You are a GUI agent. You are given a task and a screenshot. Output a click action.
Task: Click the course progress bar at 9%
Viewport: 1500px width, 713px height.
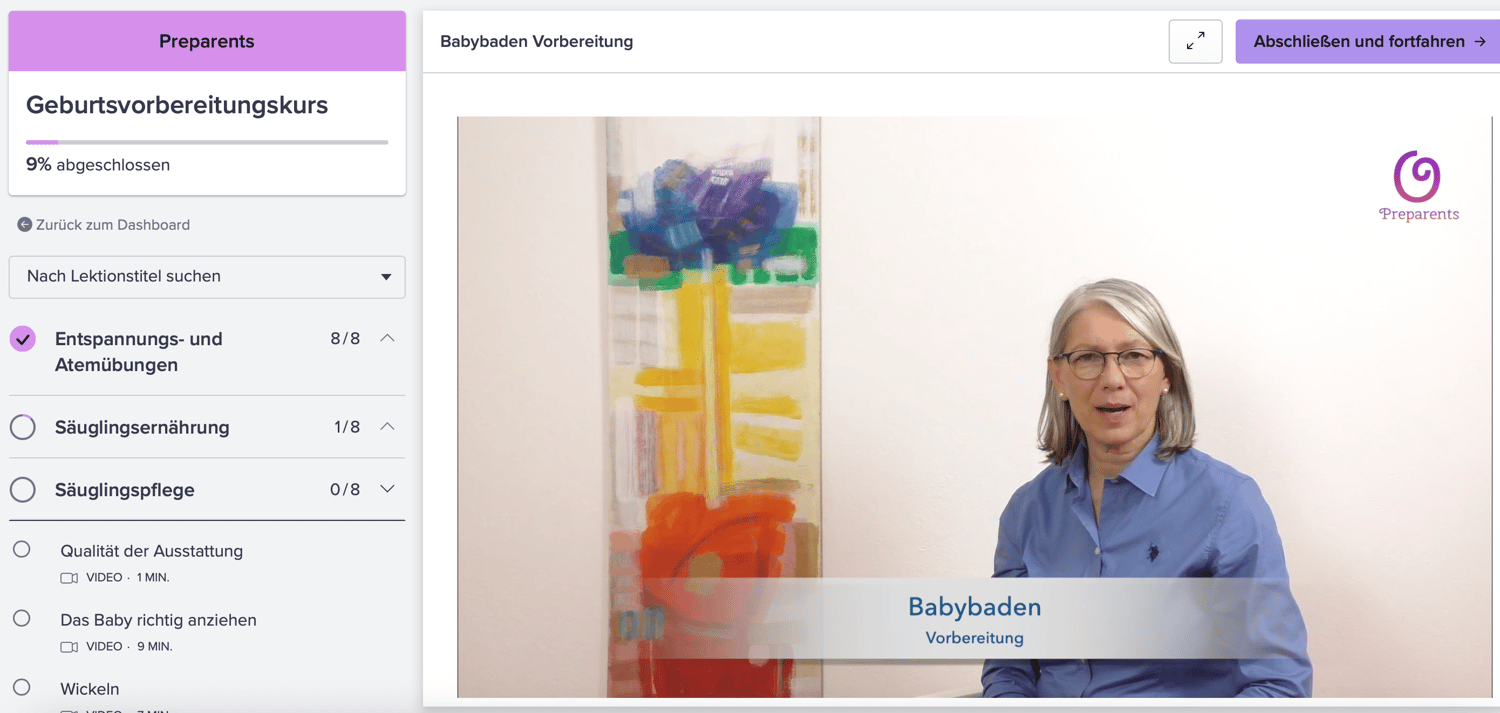point(207,142)
